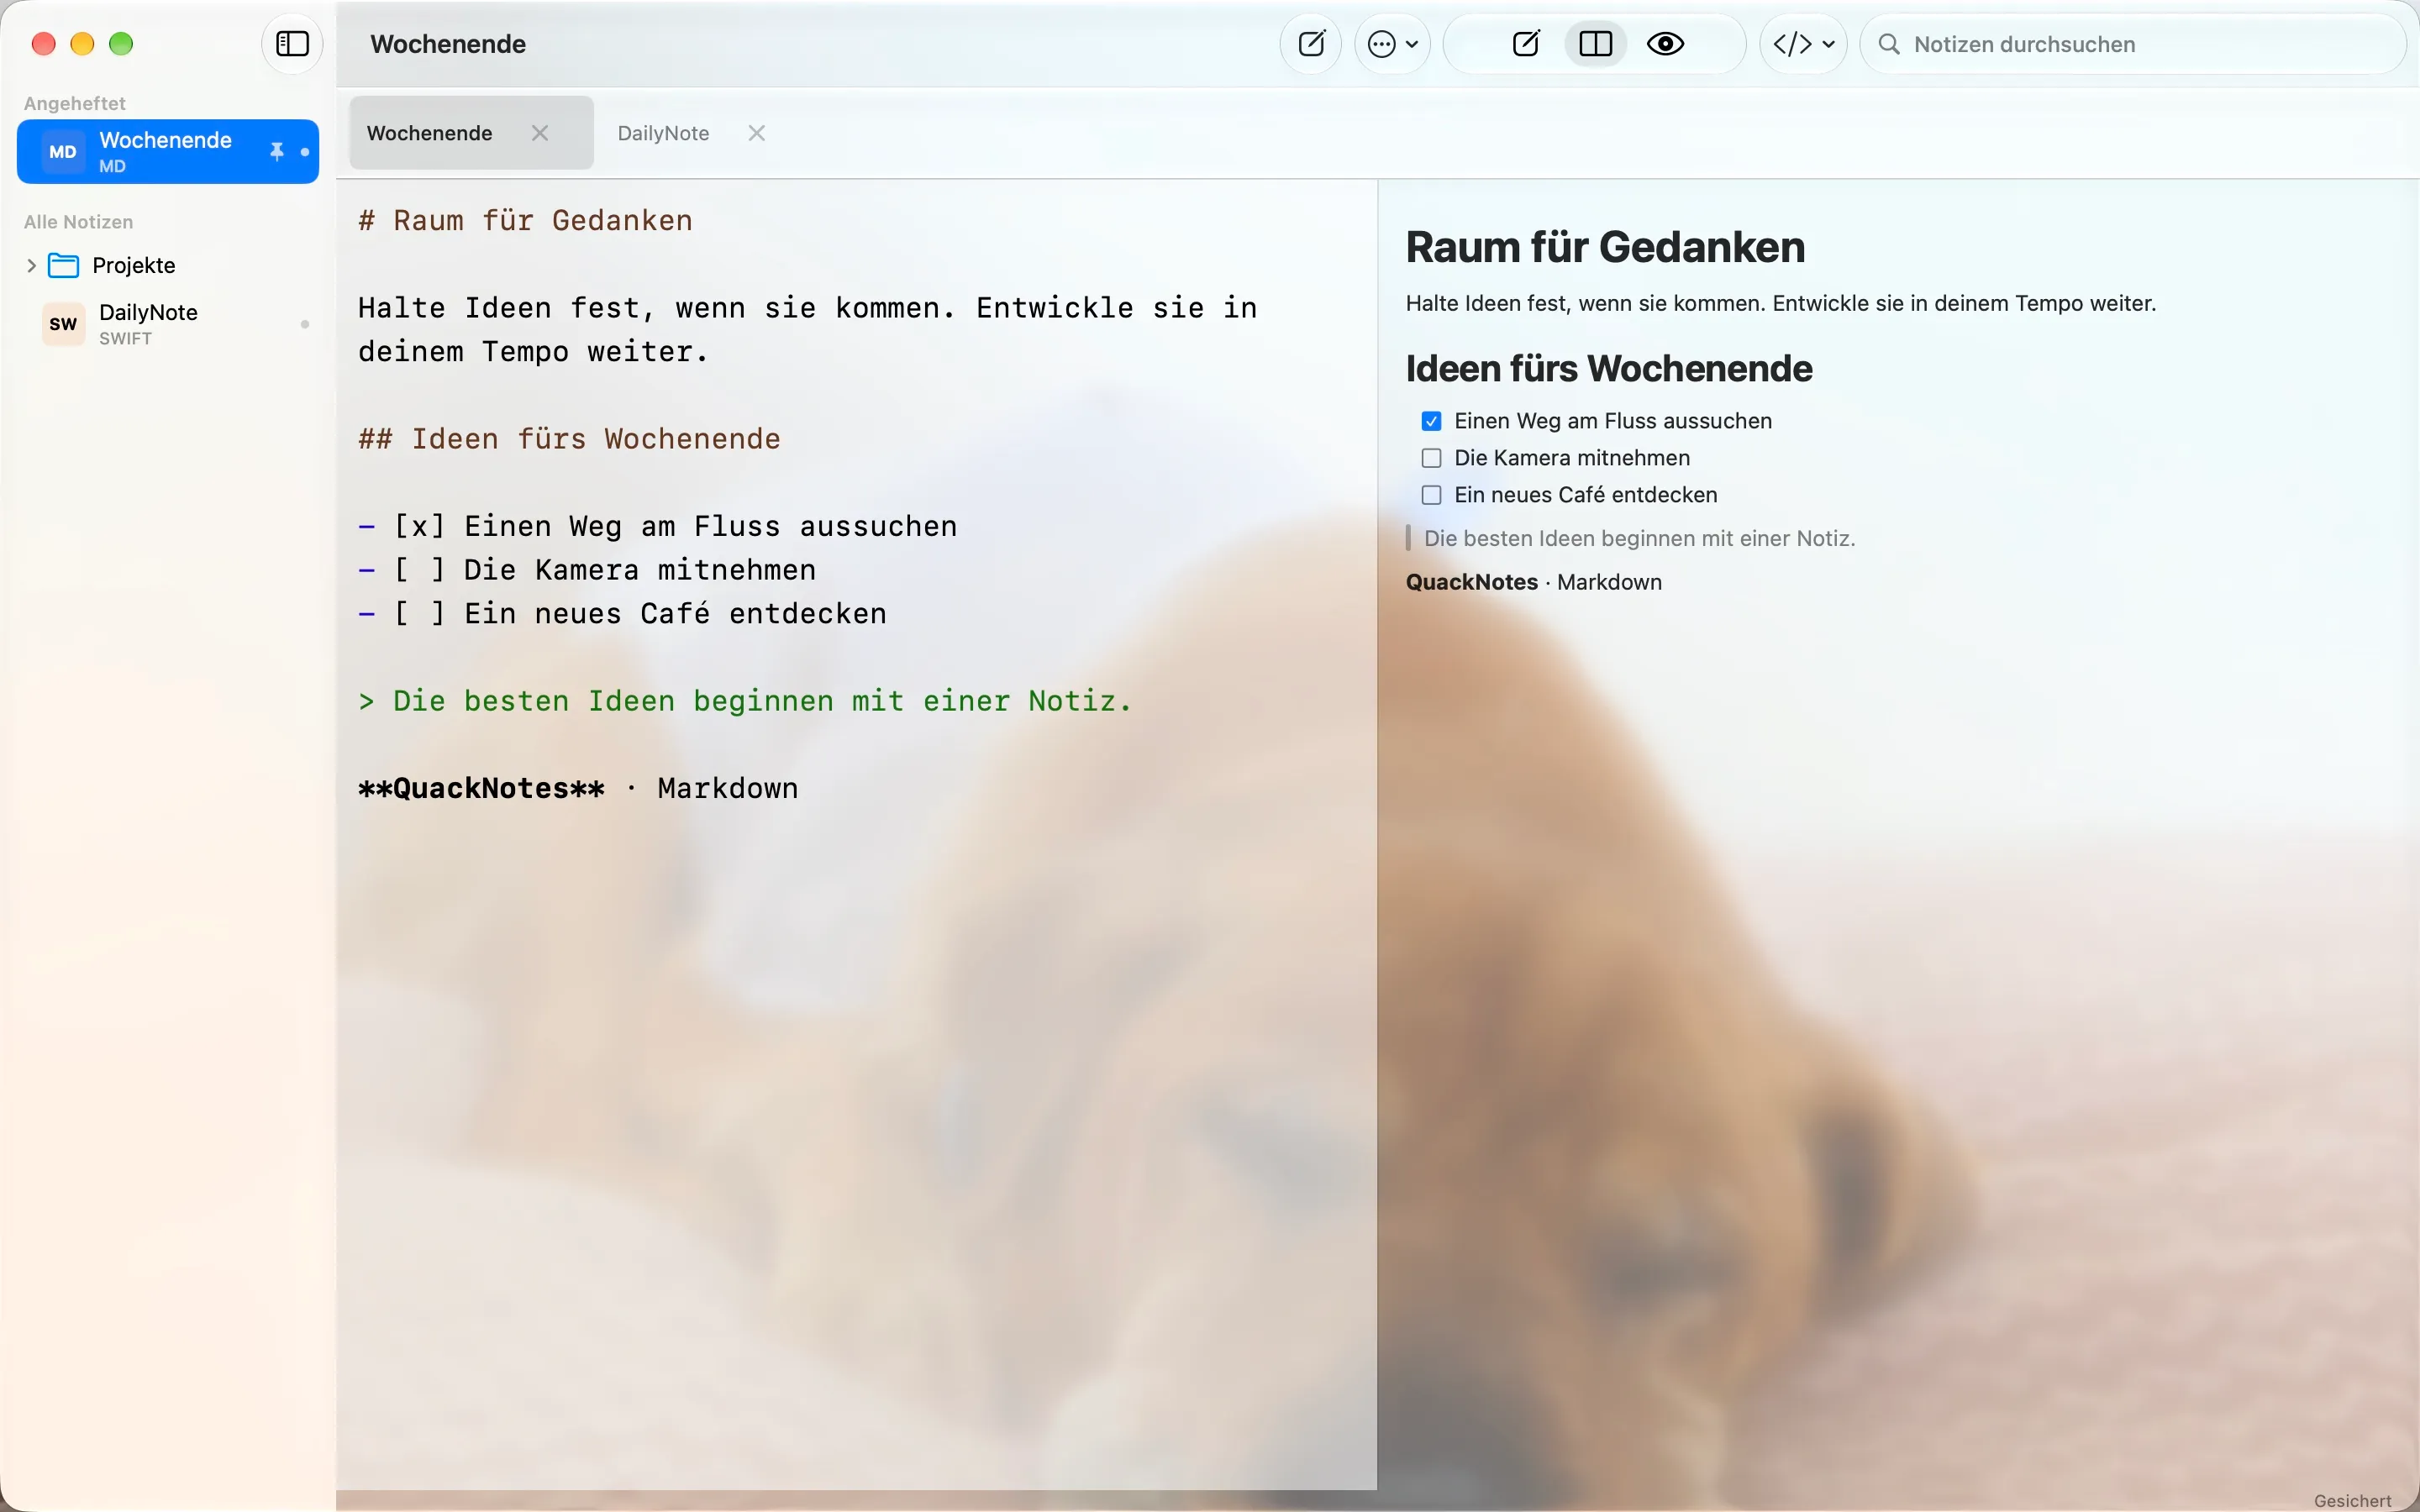Select the split view mode icon

pyautogui.click(x=1595, y=44)
